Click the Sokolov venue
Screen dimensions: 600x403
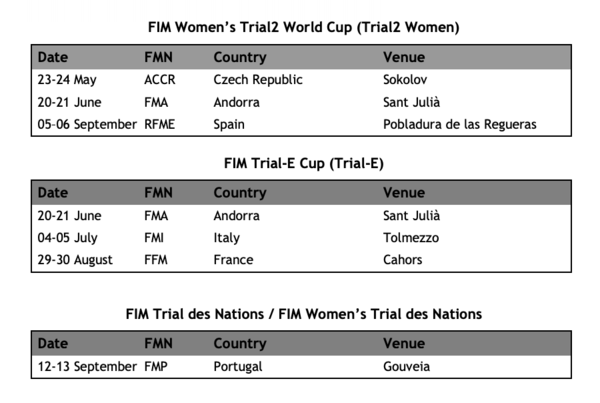[405, 80]
